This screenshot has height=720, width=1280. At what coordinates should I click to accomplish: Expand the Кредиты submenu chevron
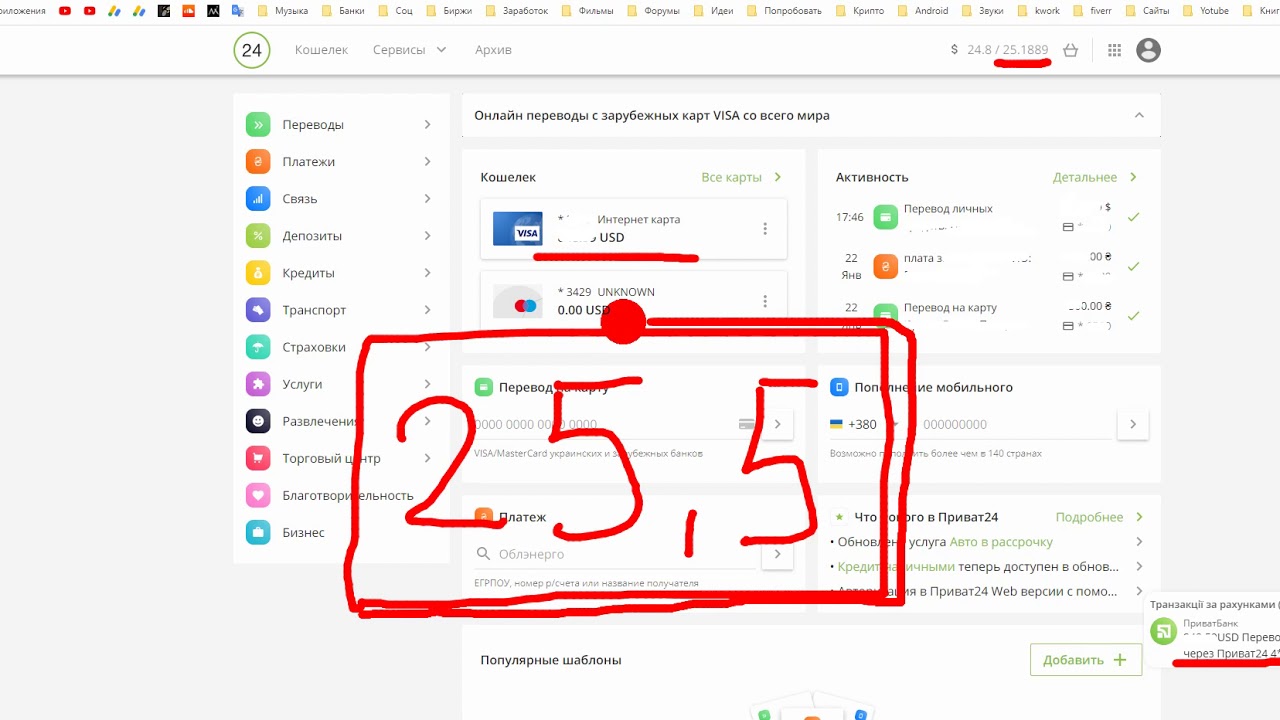tap(427, 273)
